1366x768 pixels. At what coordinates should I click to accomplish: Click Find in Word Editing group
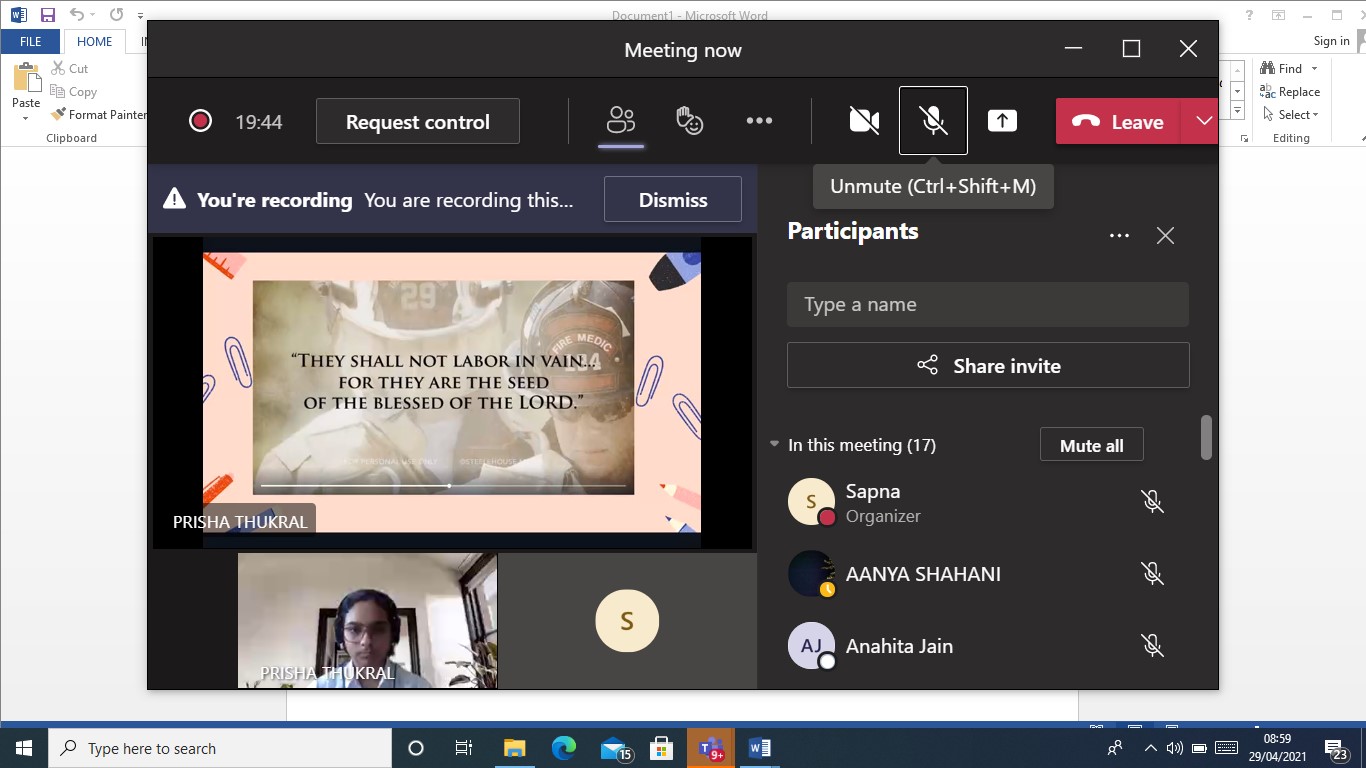(x=1281, y=68)
